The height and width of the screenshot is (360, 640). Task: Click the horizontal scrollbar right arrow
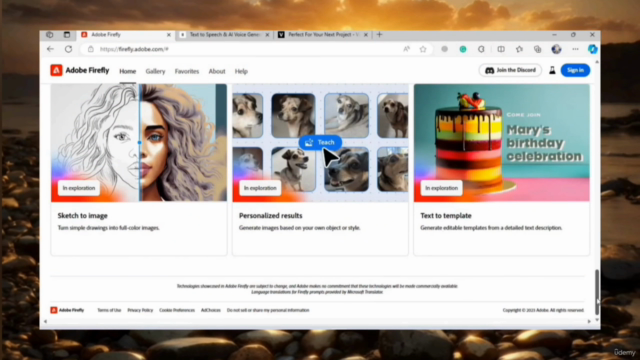click(x=589, y=322)
